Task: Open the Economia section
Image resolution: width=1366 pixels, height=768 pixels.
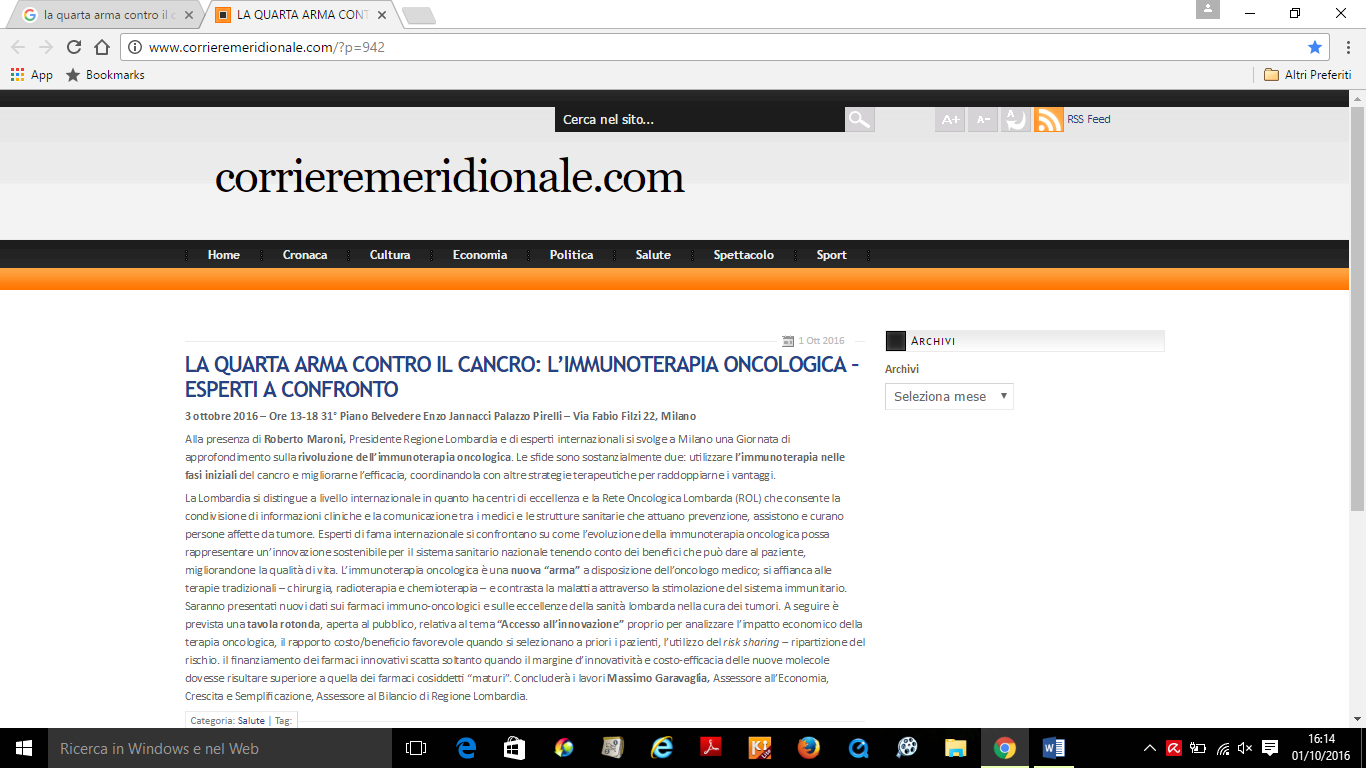Action: tap(480, 255)
